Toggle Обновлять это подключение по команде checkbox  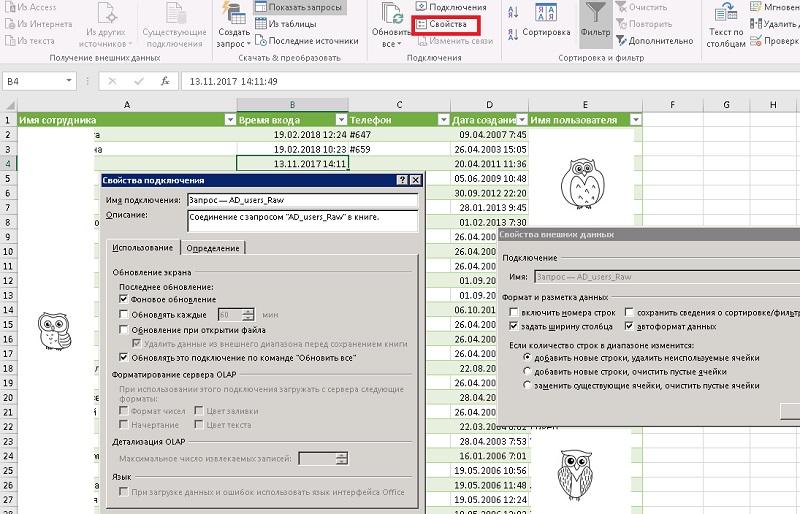pos(123,358)
